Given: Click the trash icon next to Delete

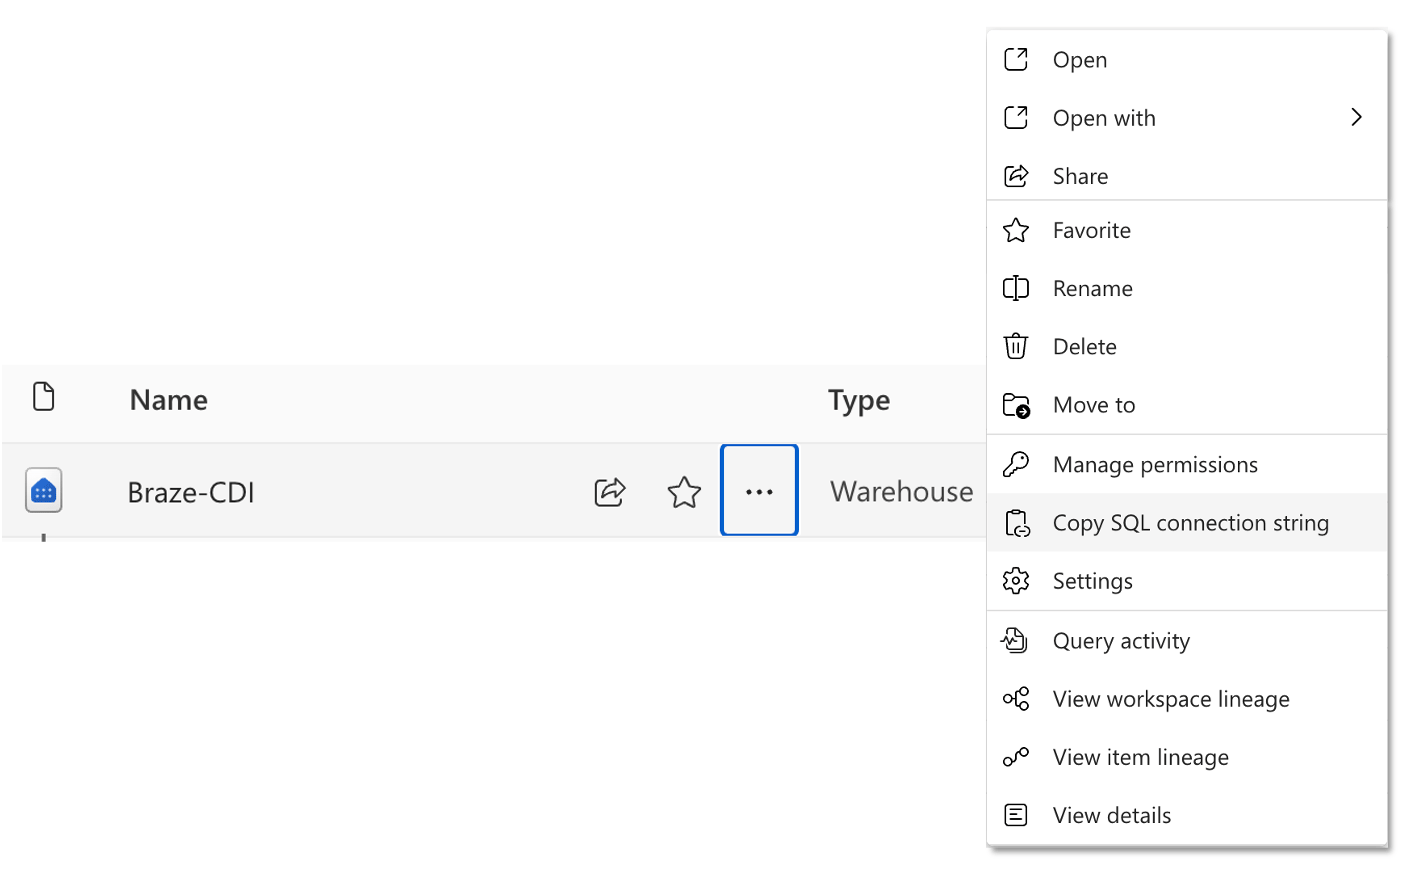Looking at the screenshot, I should (1015, 346).
